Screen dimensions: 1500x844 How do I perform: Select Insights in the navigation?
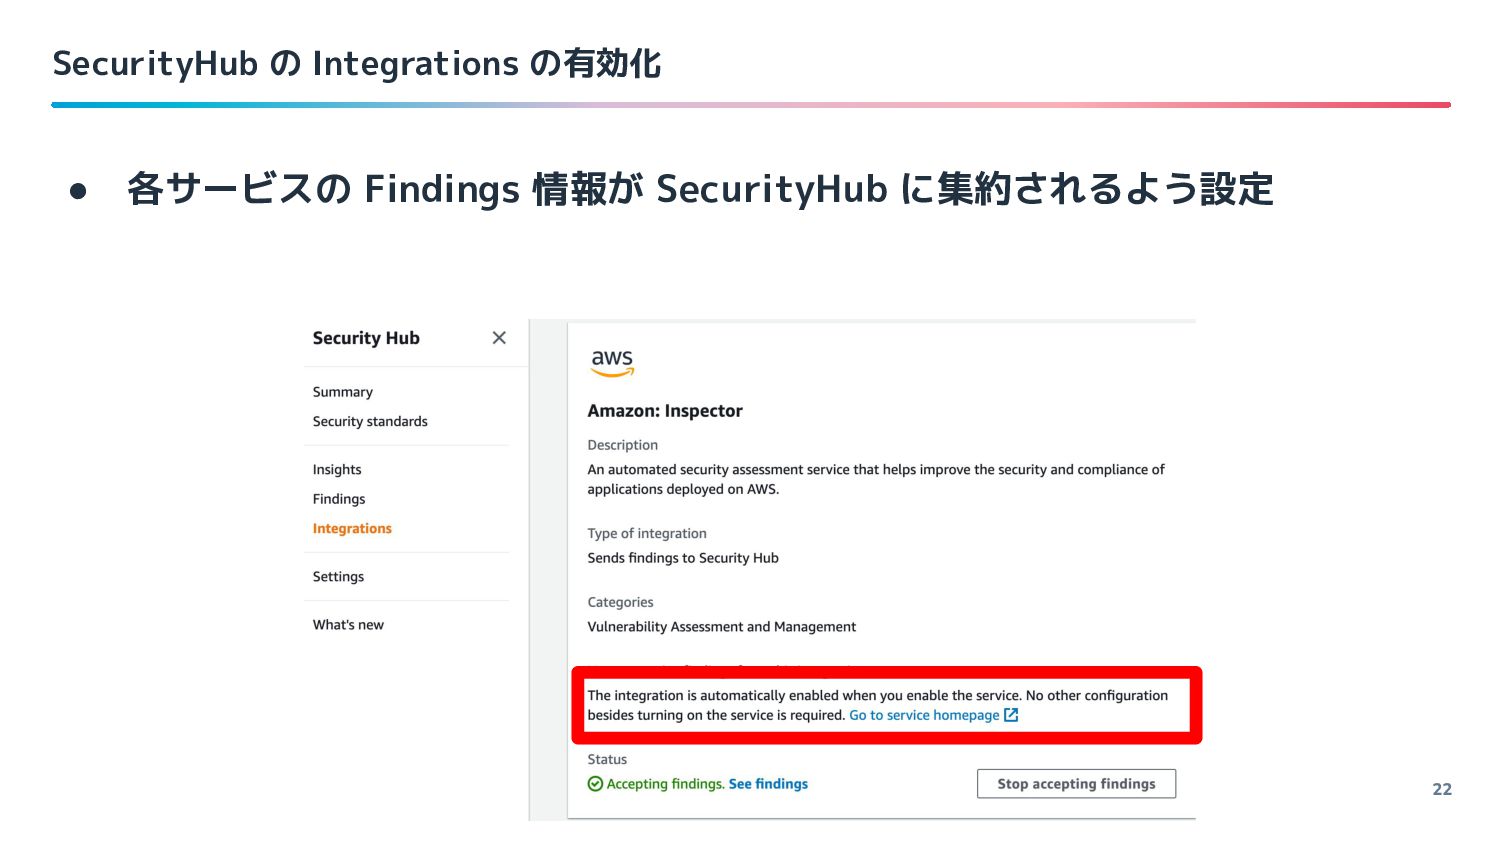tap(337, 469)
